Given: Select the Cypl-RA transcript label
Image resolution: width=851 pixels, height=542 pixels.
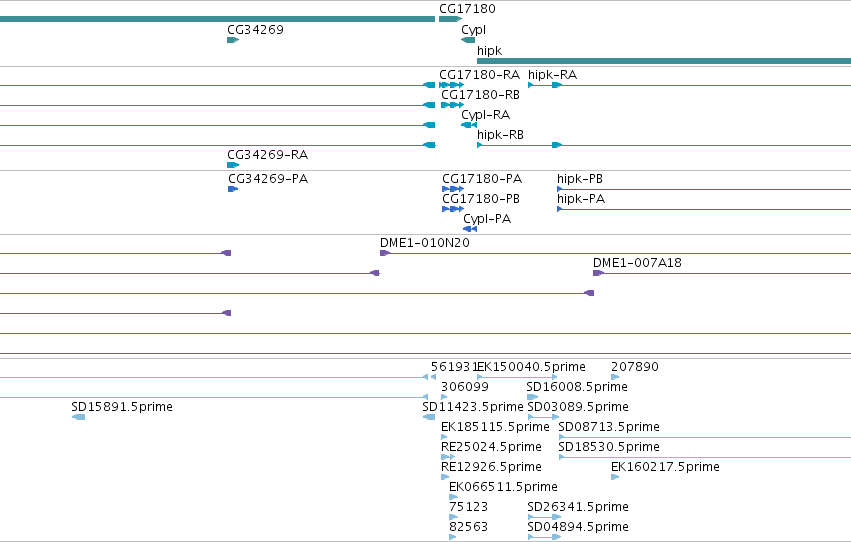Looking at the screenshot, I should [485, 115].
